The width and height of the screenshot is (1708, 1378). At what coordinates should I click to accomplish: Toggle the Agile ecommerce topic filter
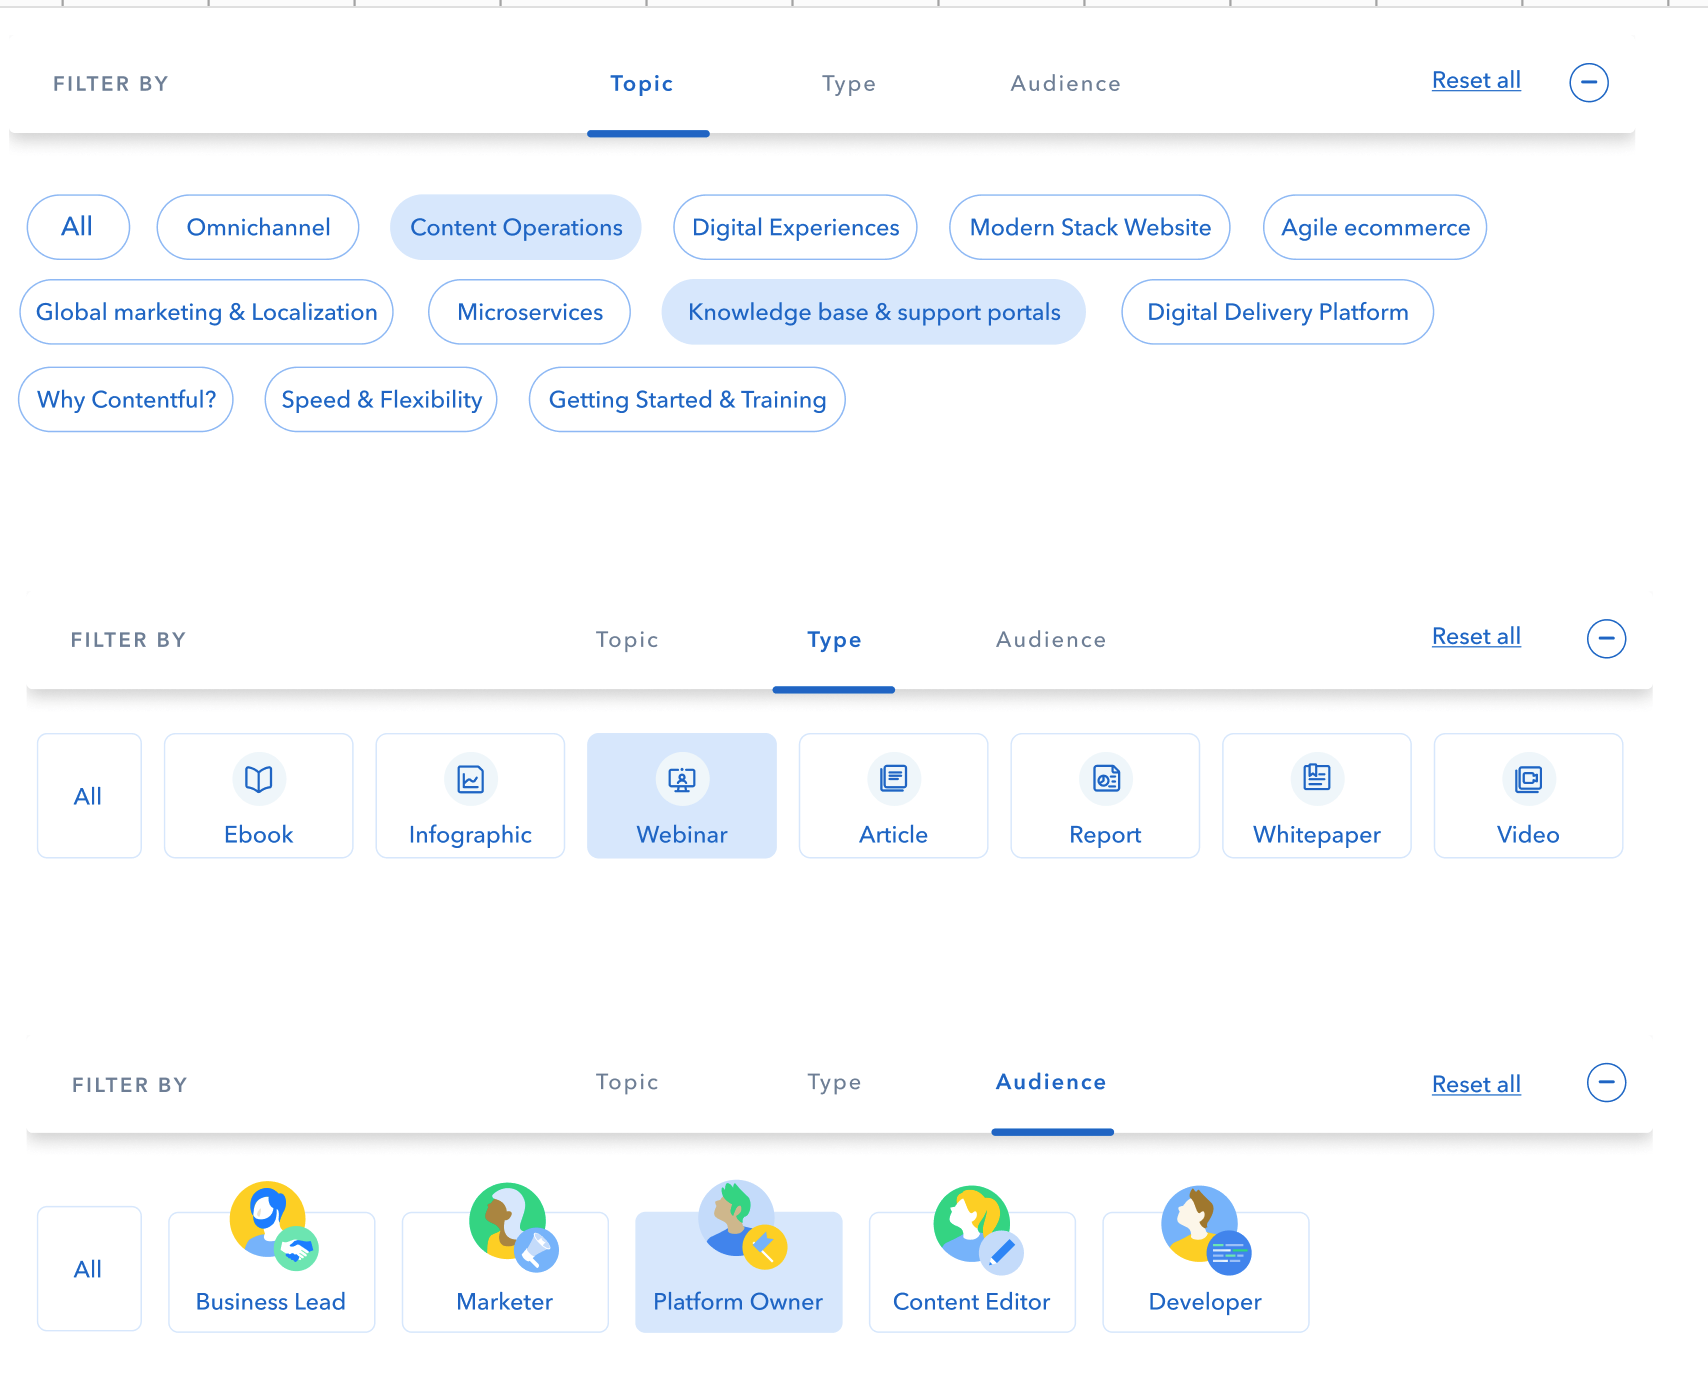(1375, 227)
